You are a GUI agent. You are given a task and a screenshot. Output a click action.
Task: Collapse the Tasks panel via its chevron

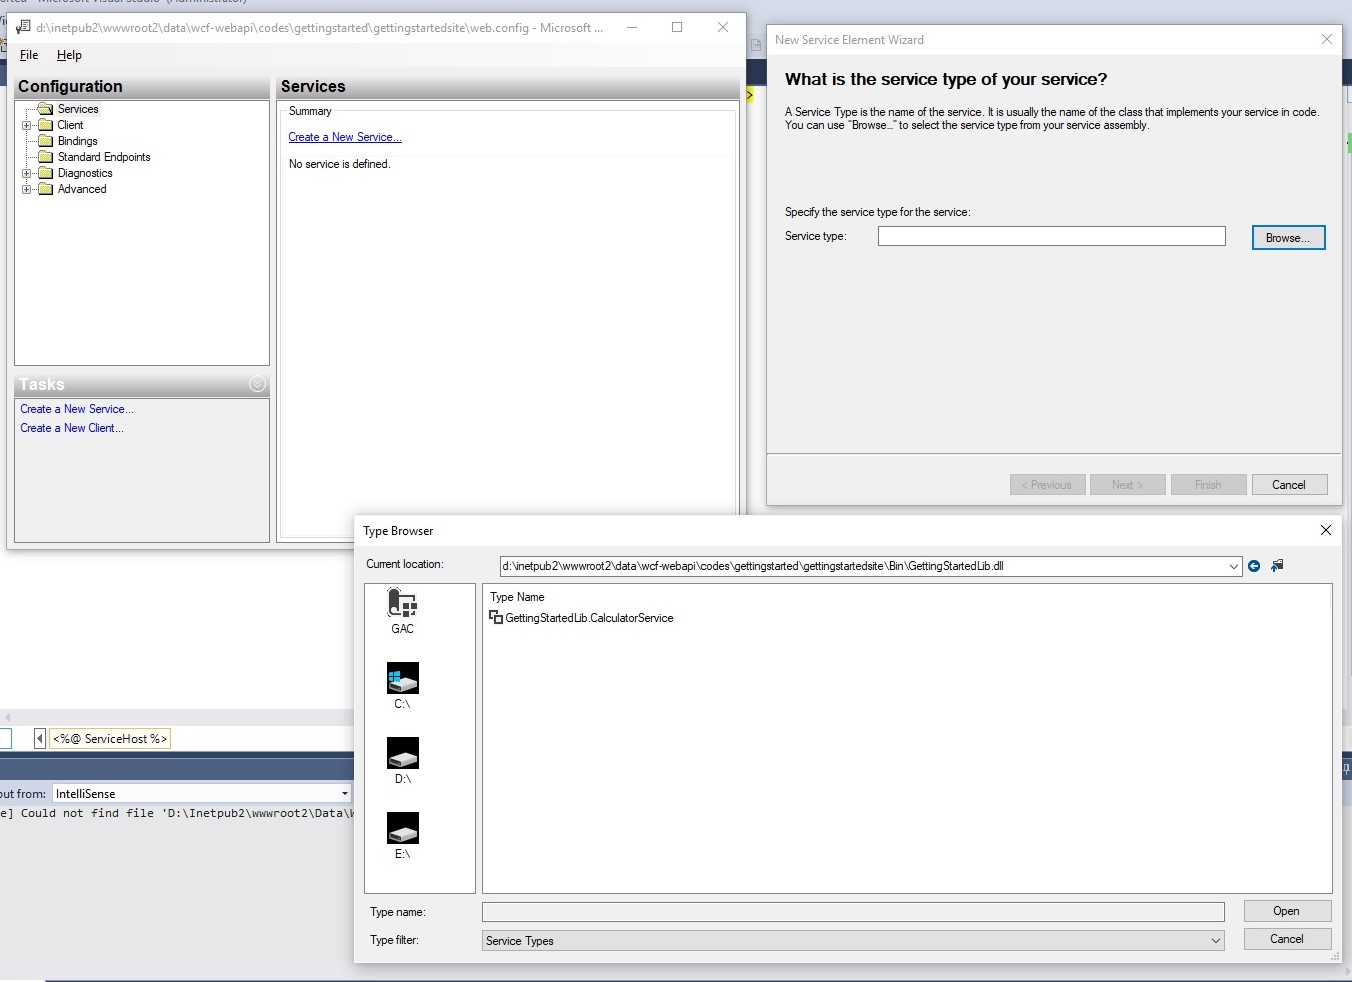tap(257, 384)
